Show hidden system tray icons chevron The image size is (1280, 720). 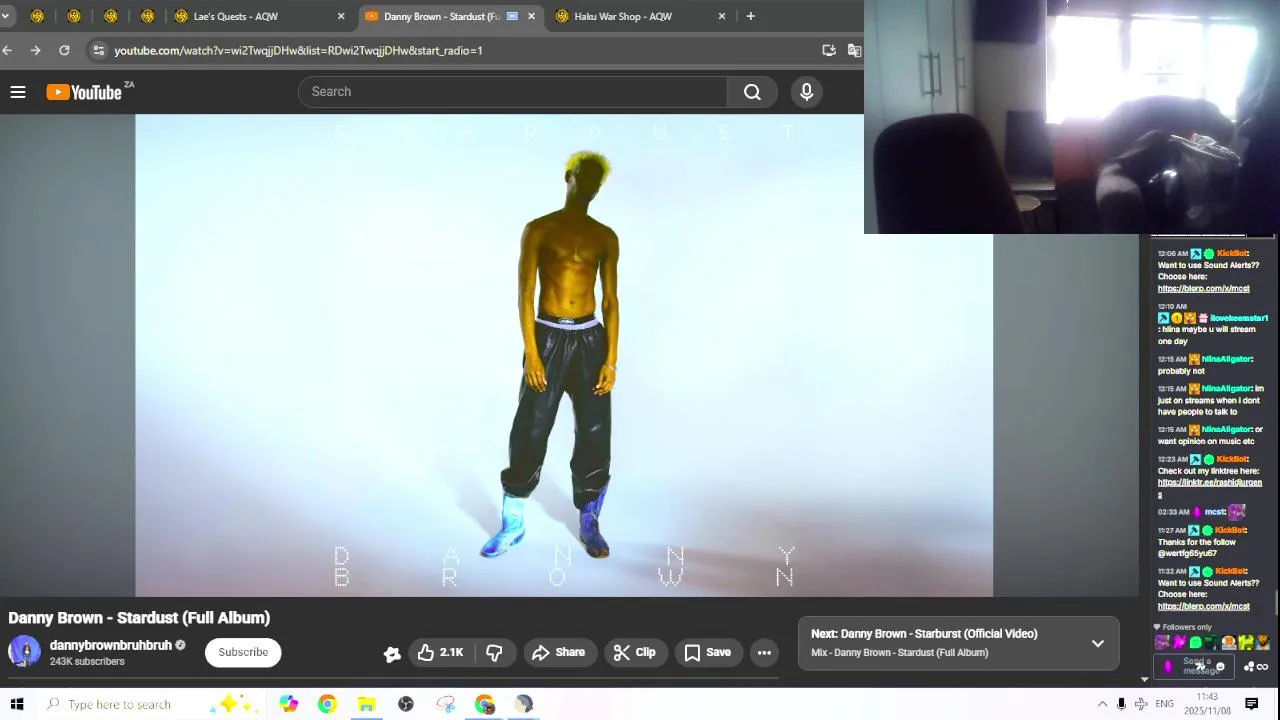point(1102,704)
